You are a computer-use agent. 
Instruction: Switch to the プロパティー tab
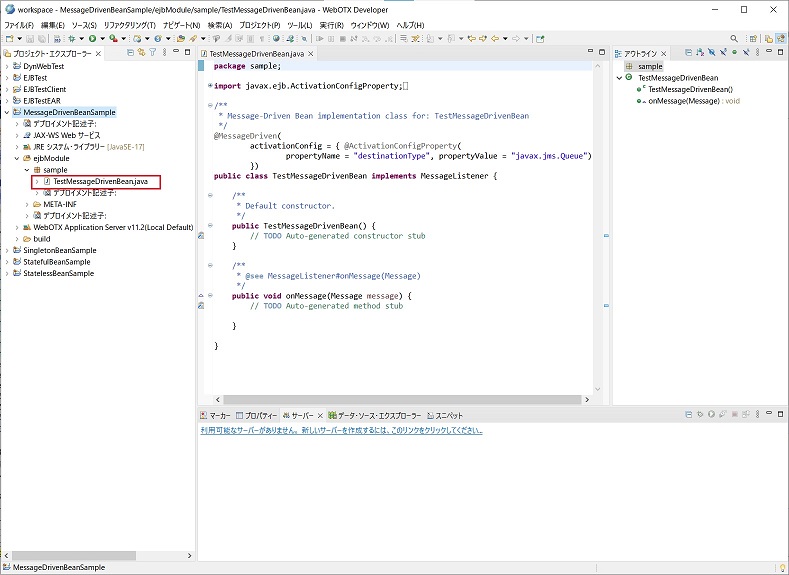[x=260, y=414]
